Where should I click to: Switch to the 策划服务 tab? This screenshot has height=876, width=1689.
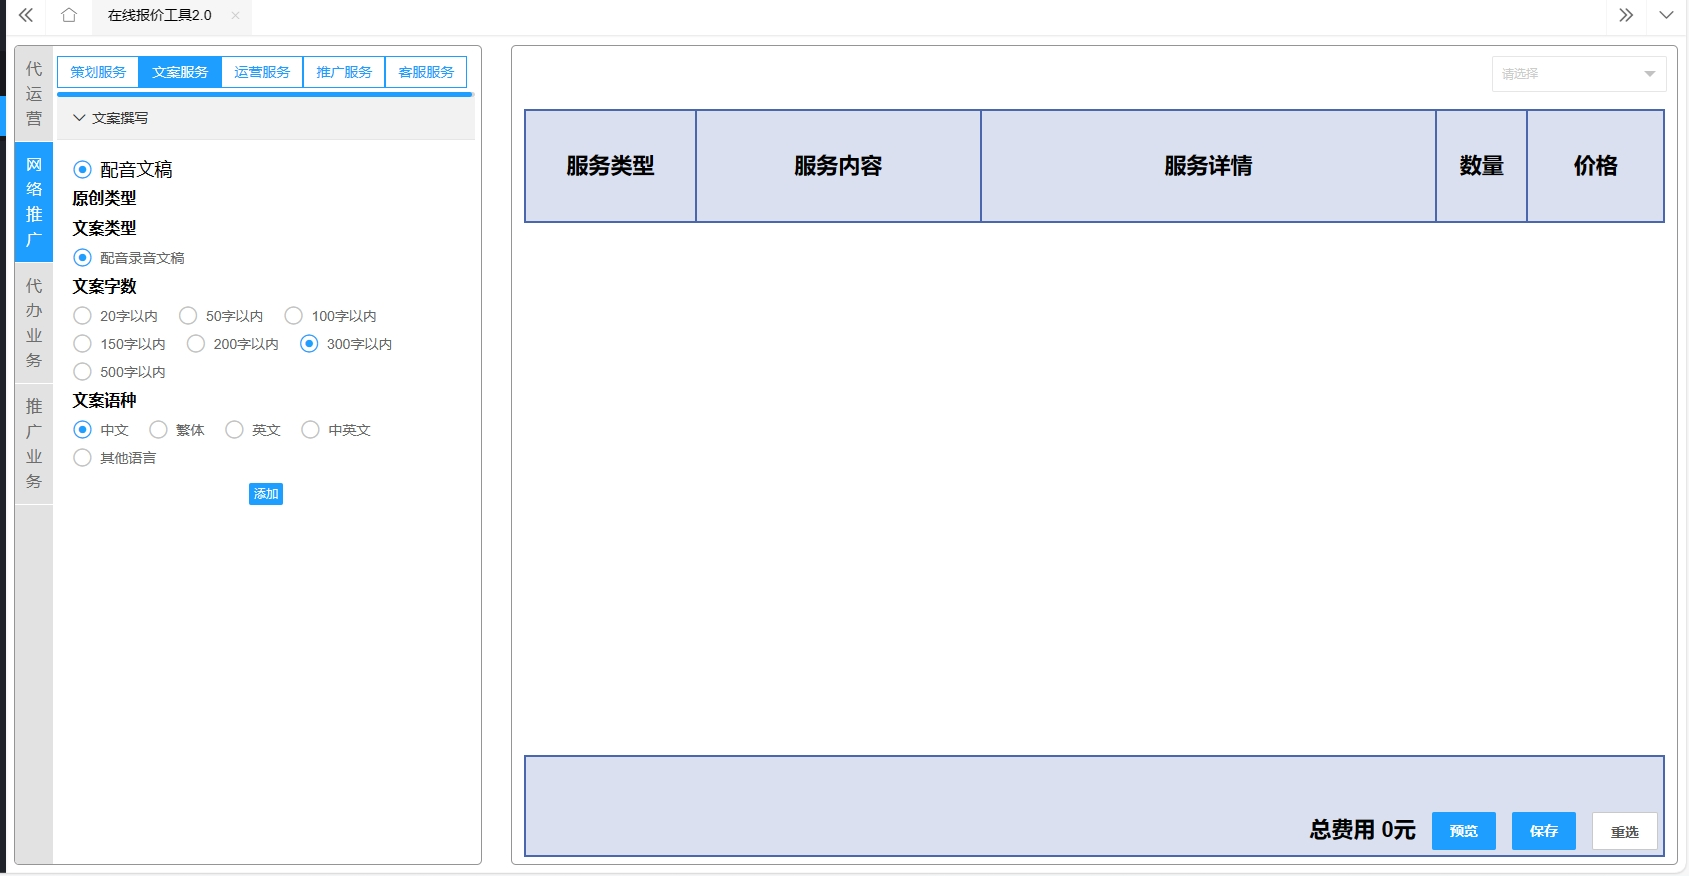point(98,72)
